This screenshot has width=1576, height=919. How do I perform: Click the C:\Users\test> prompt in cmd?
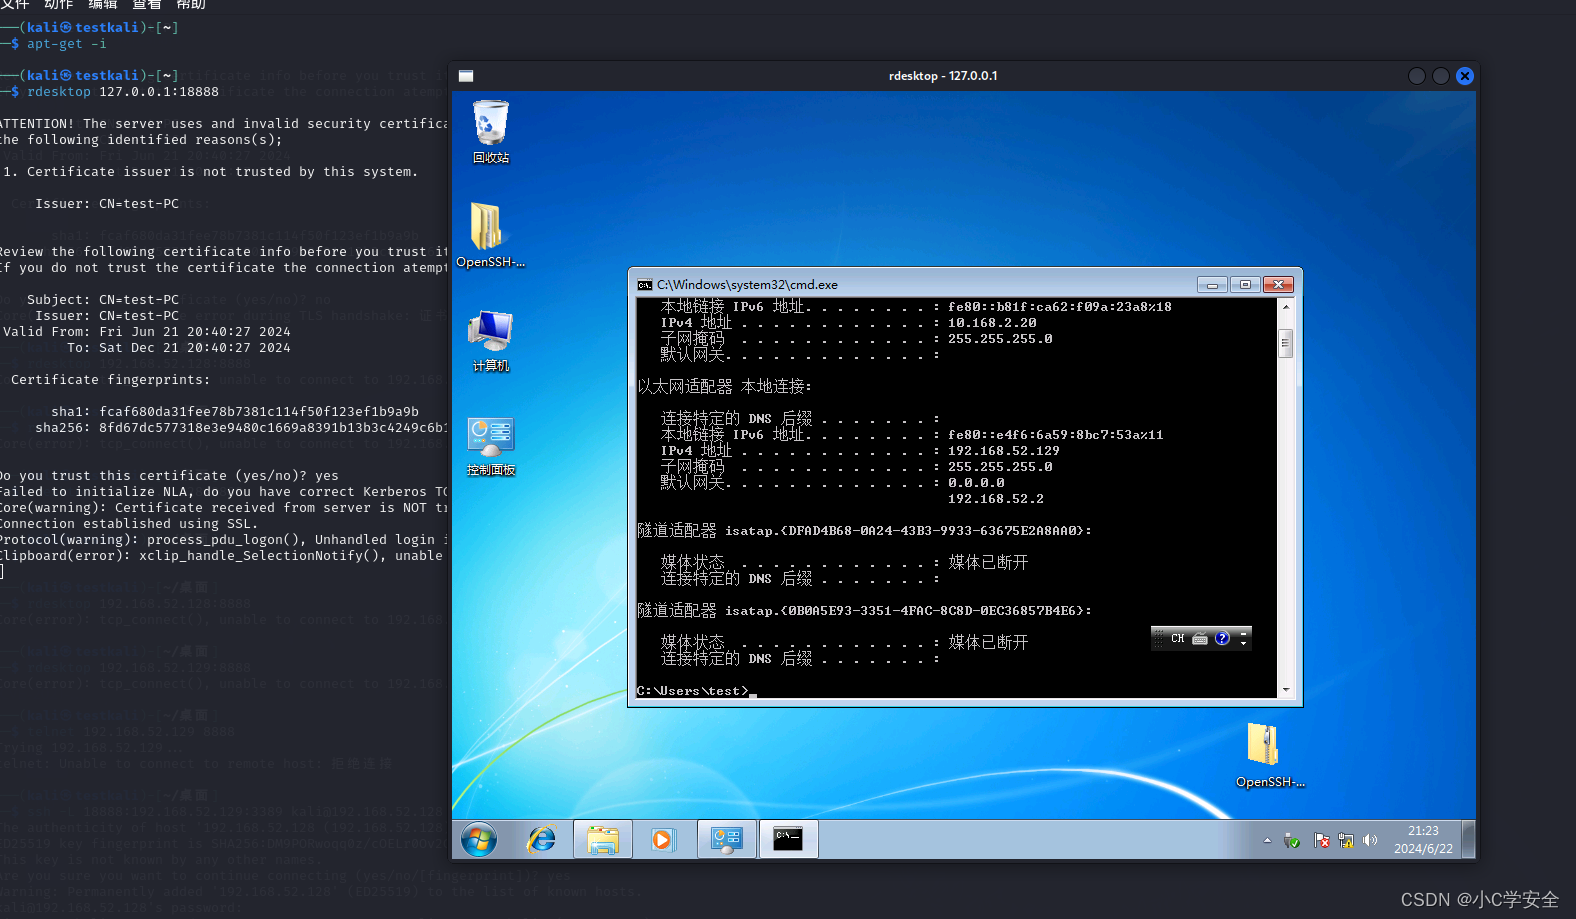[693, 691]
